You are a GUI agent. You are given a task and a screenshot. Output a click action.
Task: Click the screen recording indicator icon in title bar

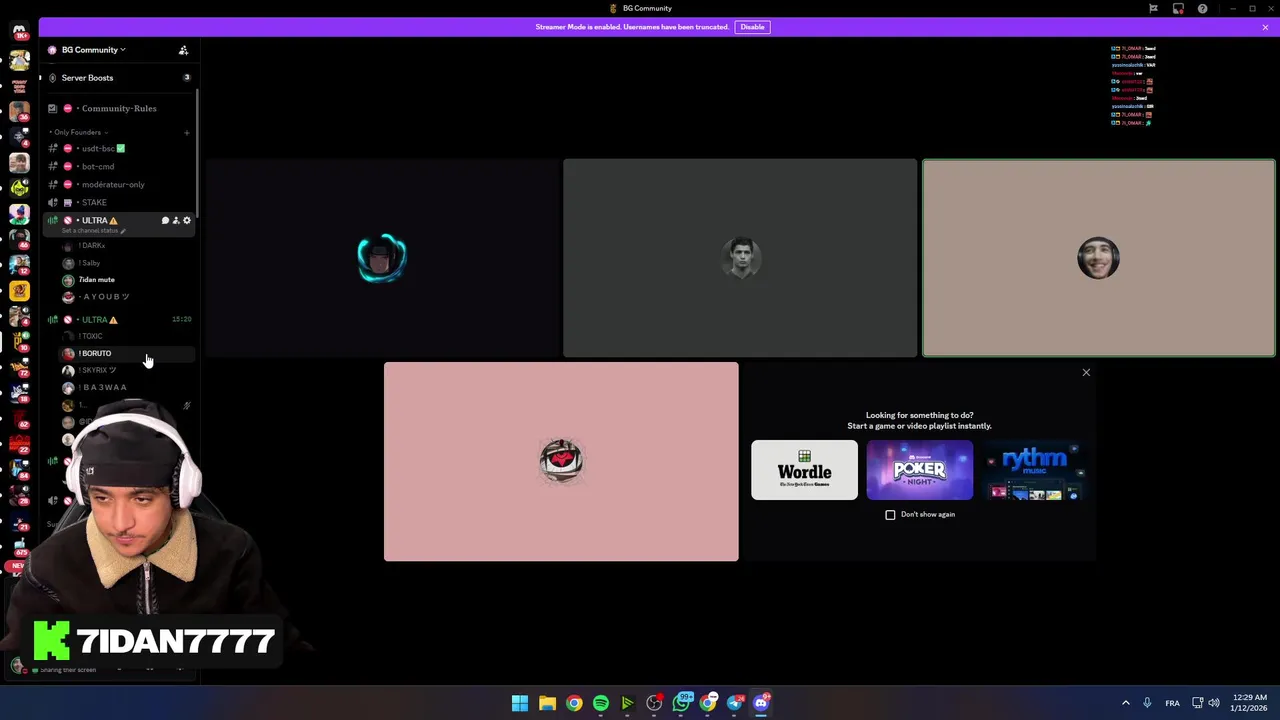coord(1178,9)
